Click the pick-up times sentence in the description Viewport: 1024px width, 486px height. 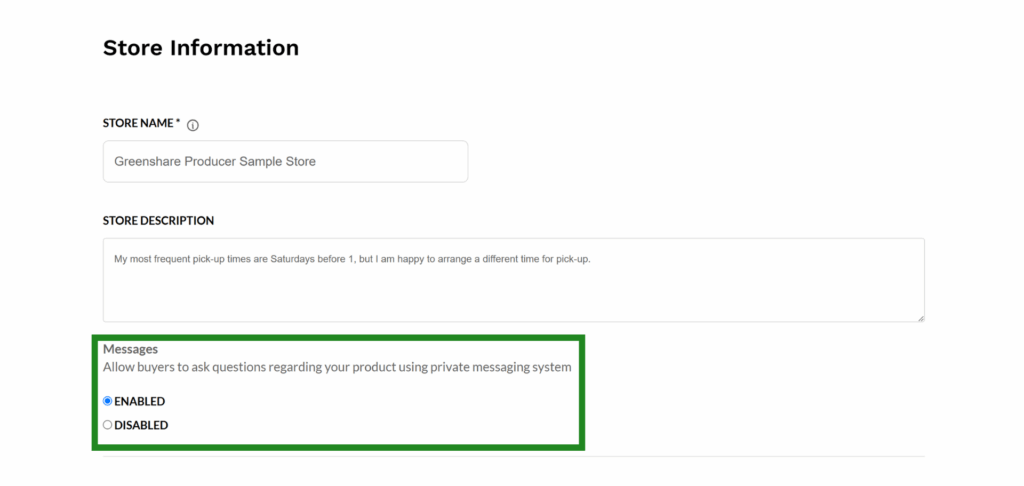(352, 259)
